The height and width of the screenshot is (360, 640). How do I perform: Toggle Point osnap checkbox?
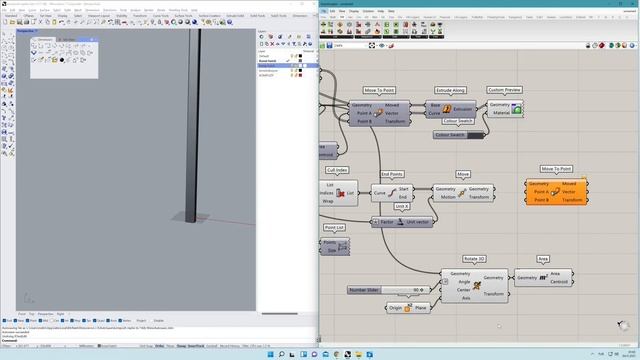[x=27, y=321]
